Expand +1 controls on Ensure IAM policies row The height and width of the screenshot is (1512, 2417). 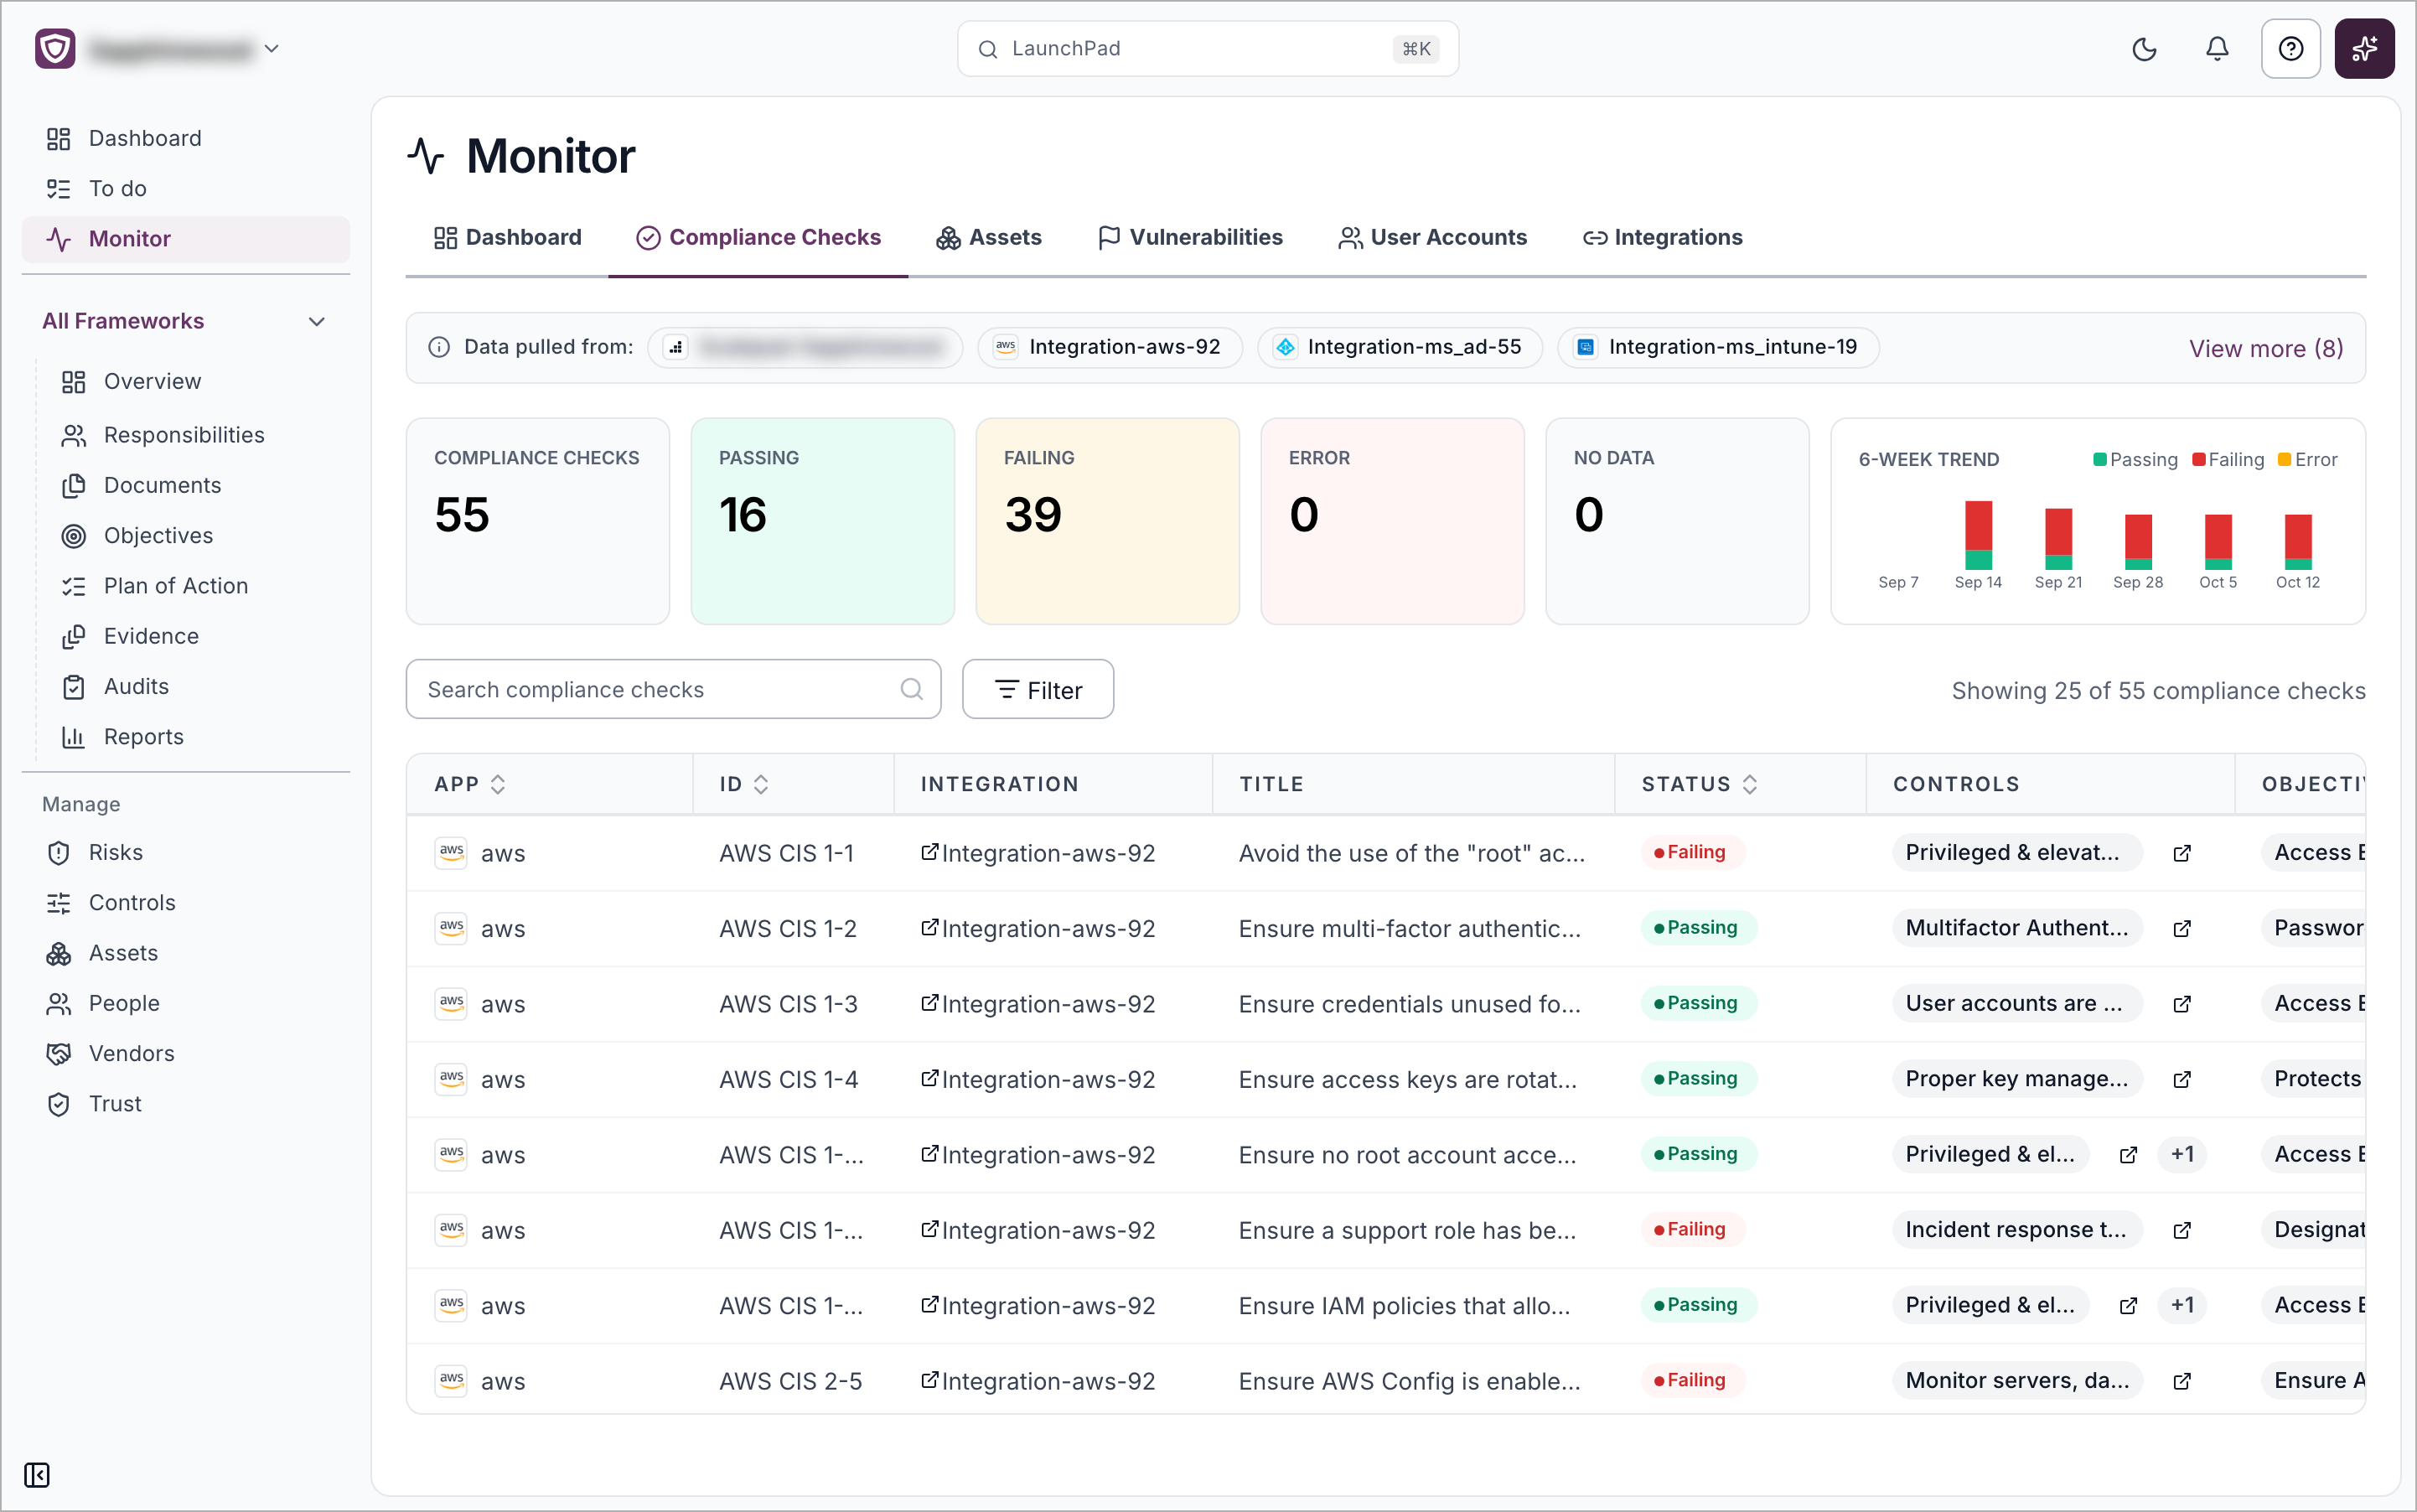pos(2182,1305)
